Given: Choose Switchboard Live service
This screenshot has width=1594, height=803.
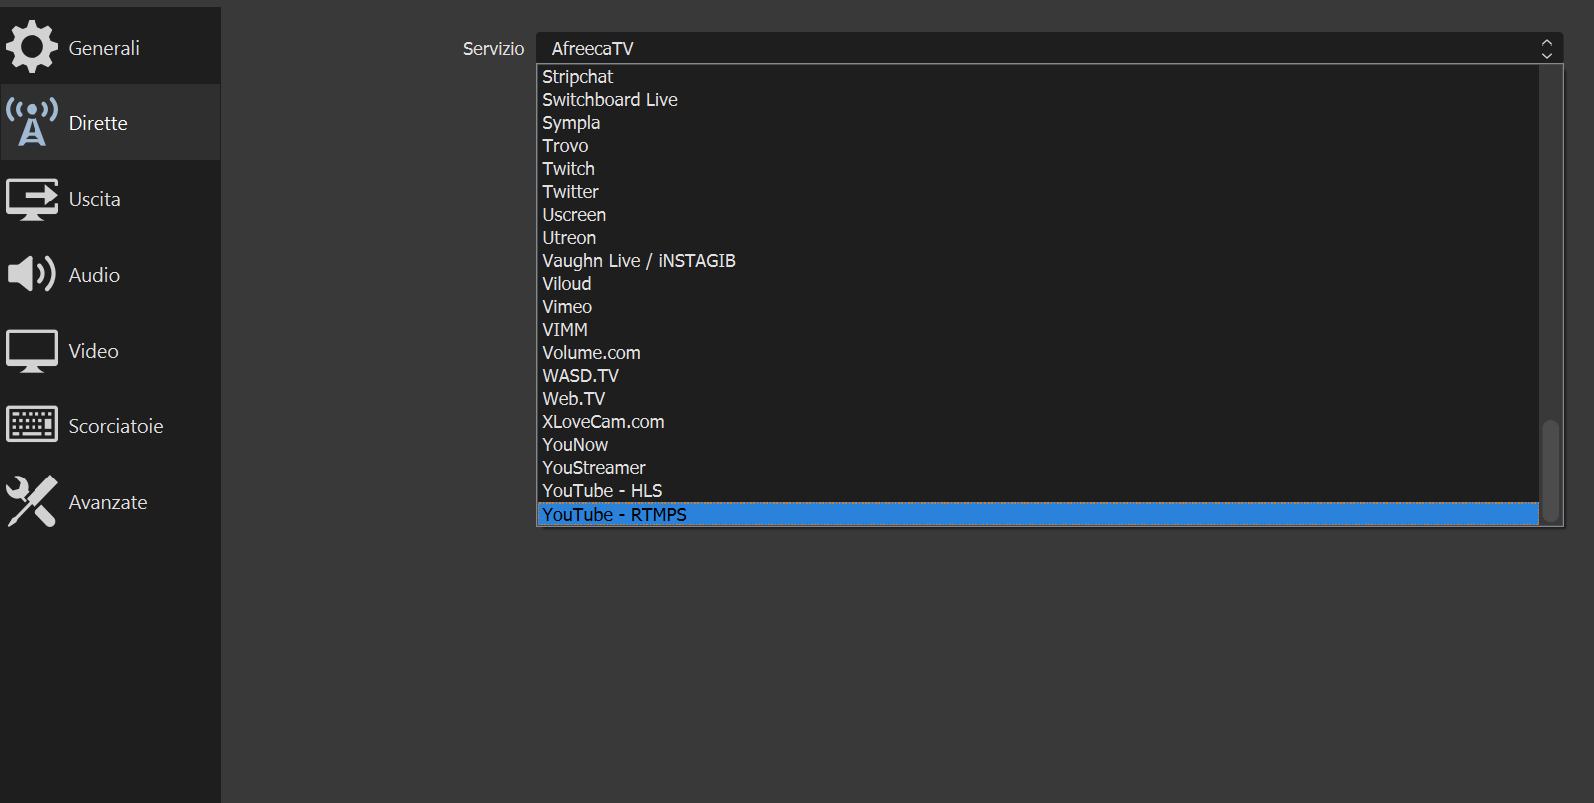Looking at the screenshot, I should [x=1038, y=100].
